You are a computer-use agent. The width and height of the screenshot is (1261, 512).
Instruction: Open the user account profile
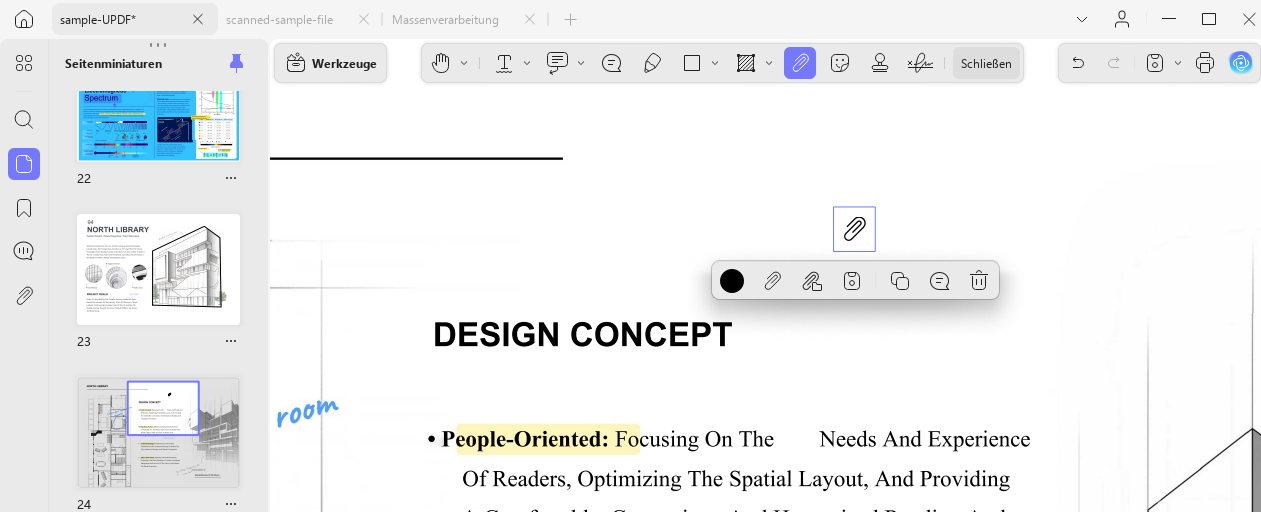1122,19
